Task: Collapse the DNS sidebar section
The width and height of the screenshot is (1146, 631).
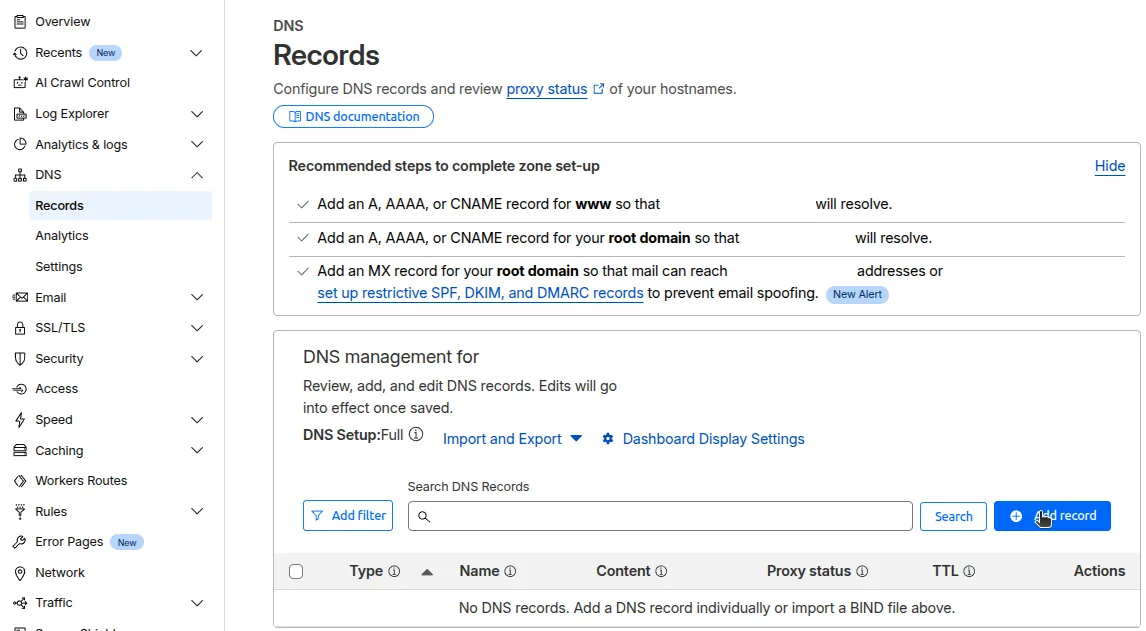Action: (x=196, y=175)
